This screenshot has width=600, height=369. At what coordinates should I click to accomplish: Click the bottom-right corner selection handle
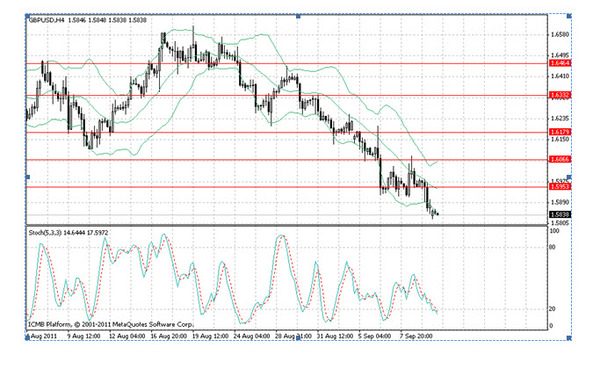569,338
